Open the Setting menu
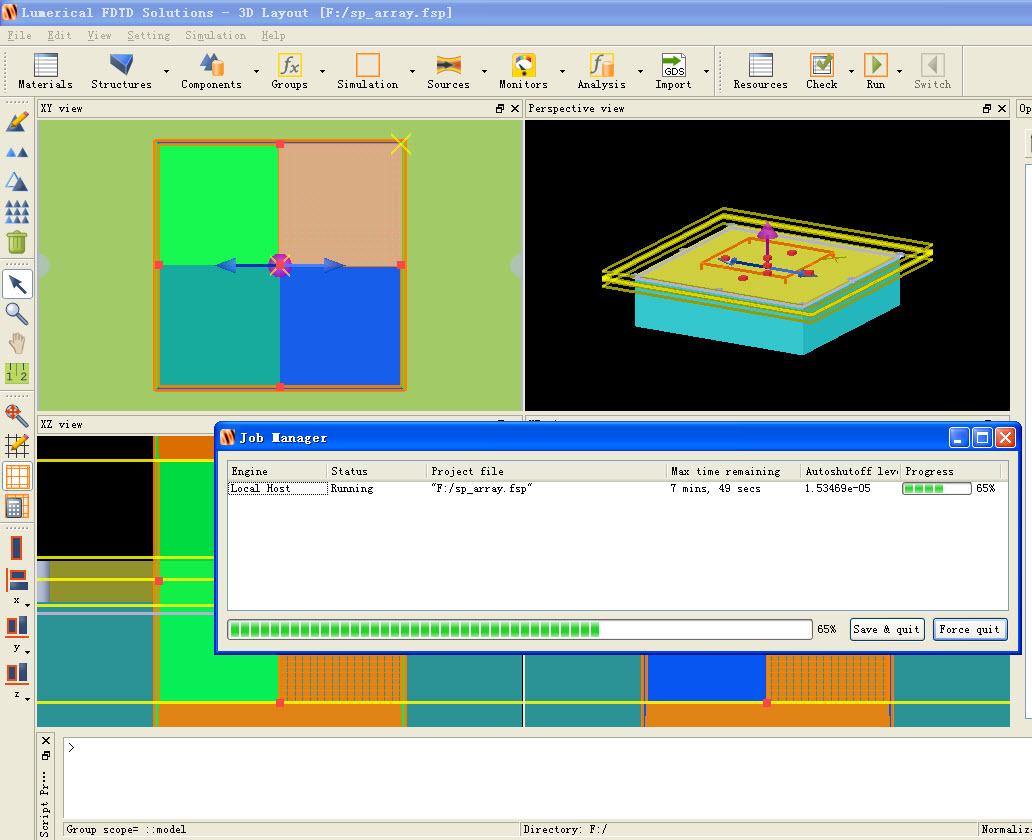1032x840 pixels. pyautogui.click(x=149, y=36)
